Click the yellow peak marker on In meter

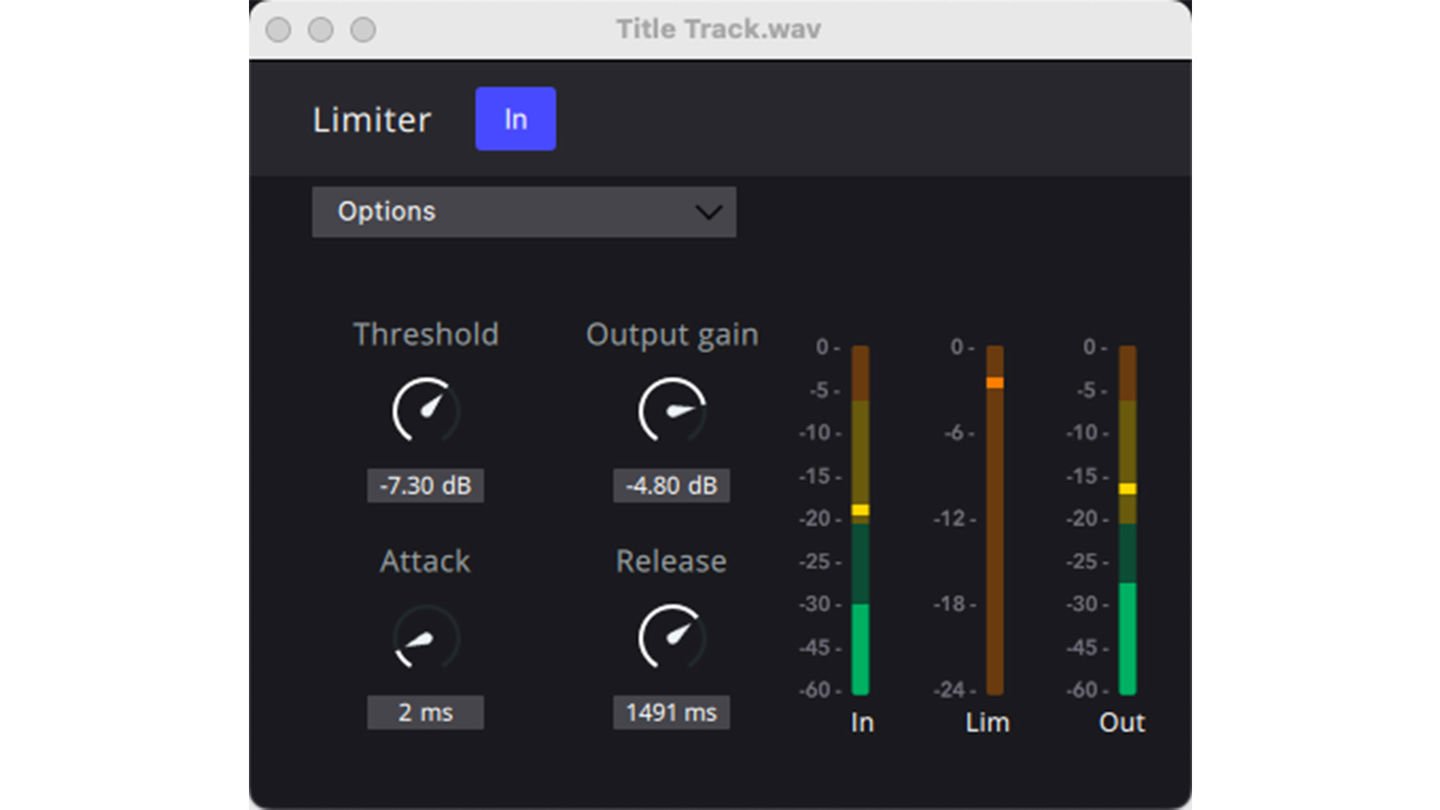[x=860, y=510]
